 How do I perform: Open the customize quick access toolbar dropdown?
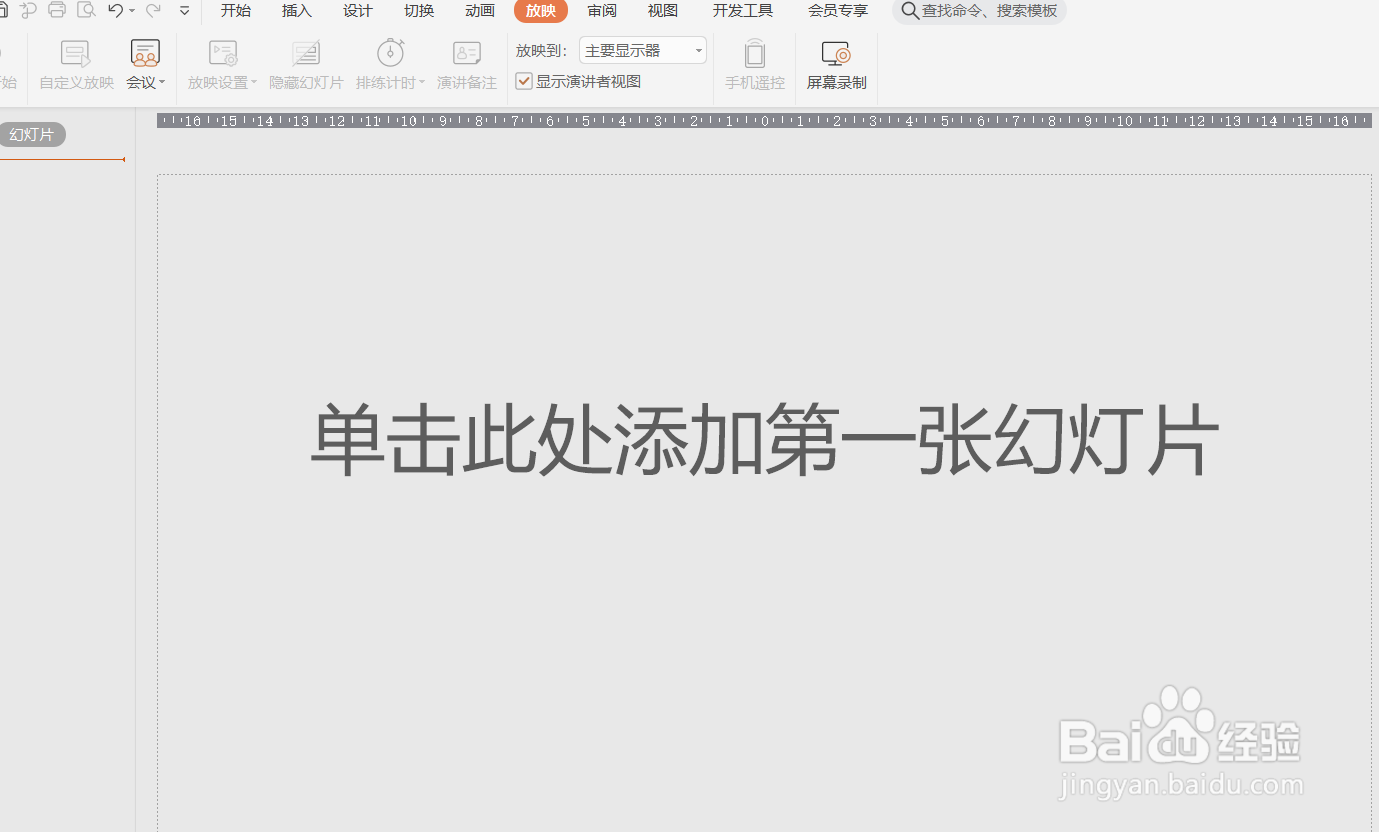[185, 11]
